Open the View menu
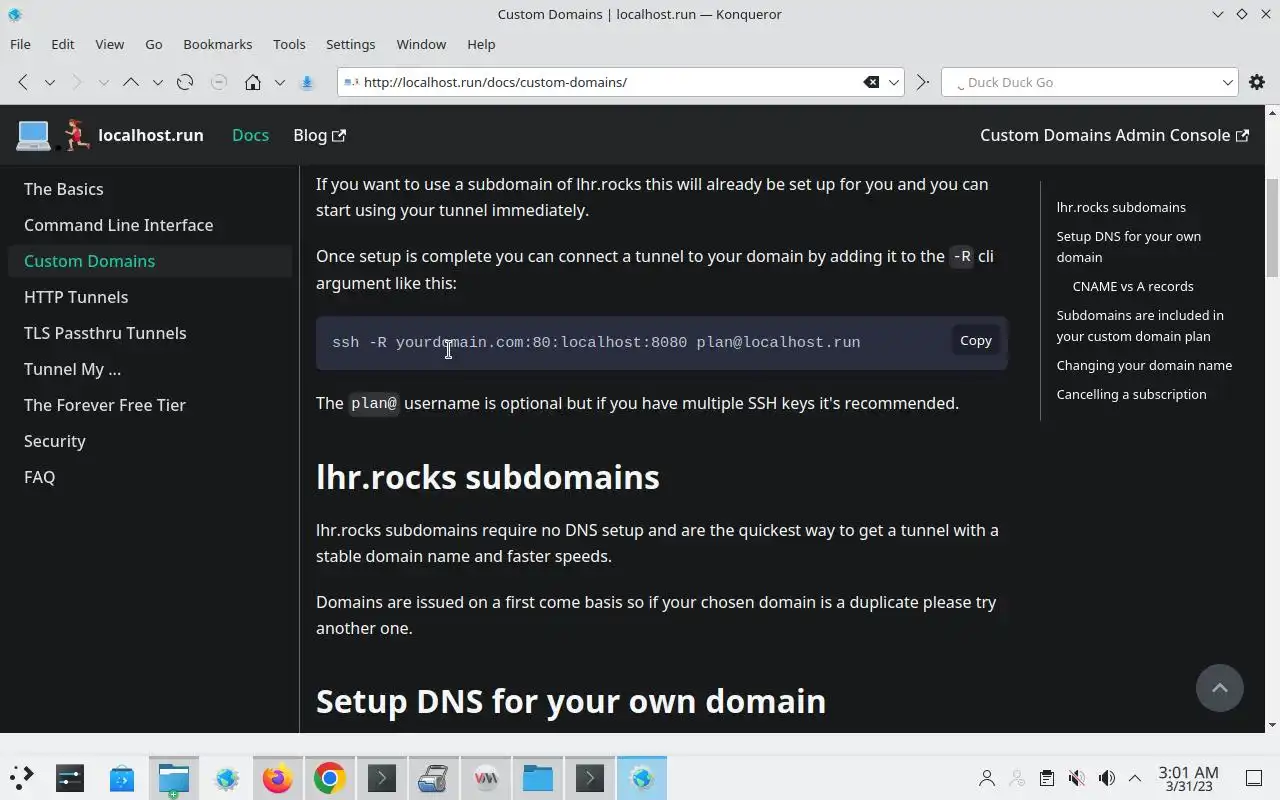This screenshot has height=800, width=1280. 110,44
